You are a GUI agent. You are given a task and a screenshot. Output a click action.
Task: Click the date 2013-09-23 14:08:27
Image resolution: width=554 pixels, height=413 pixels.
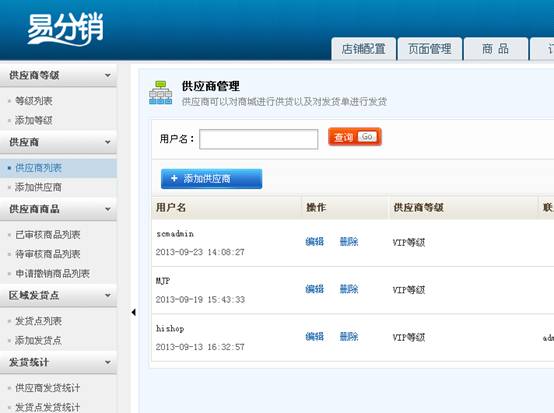200,252
